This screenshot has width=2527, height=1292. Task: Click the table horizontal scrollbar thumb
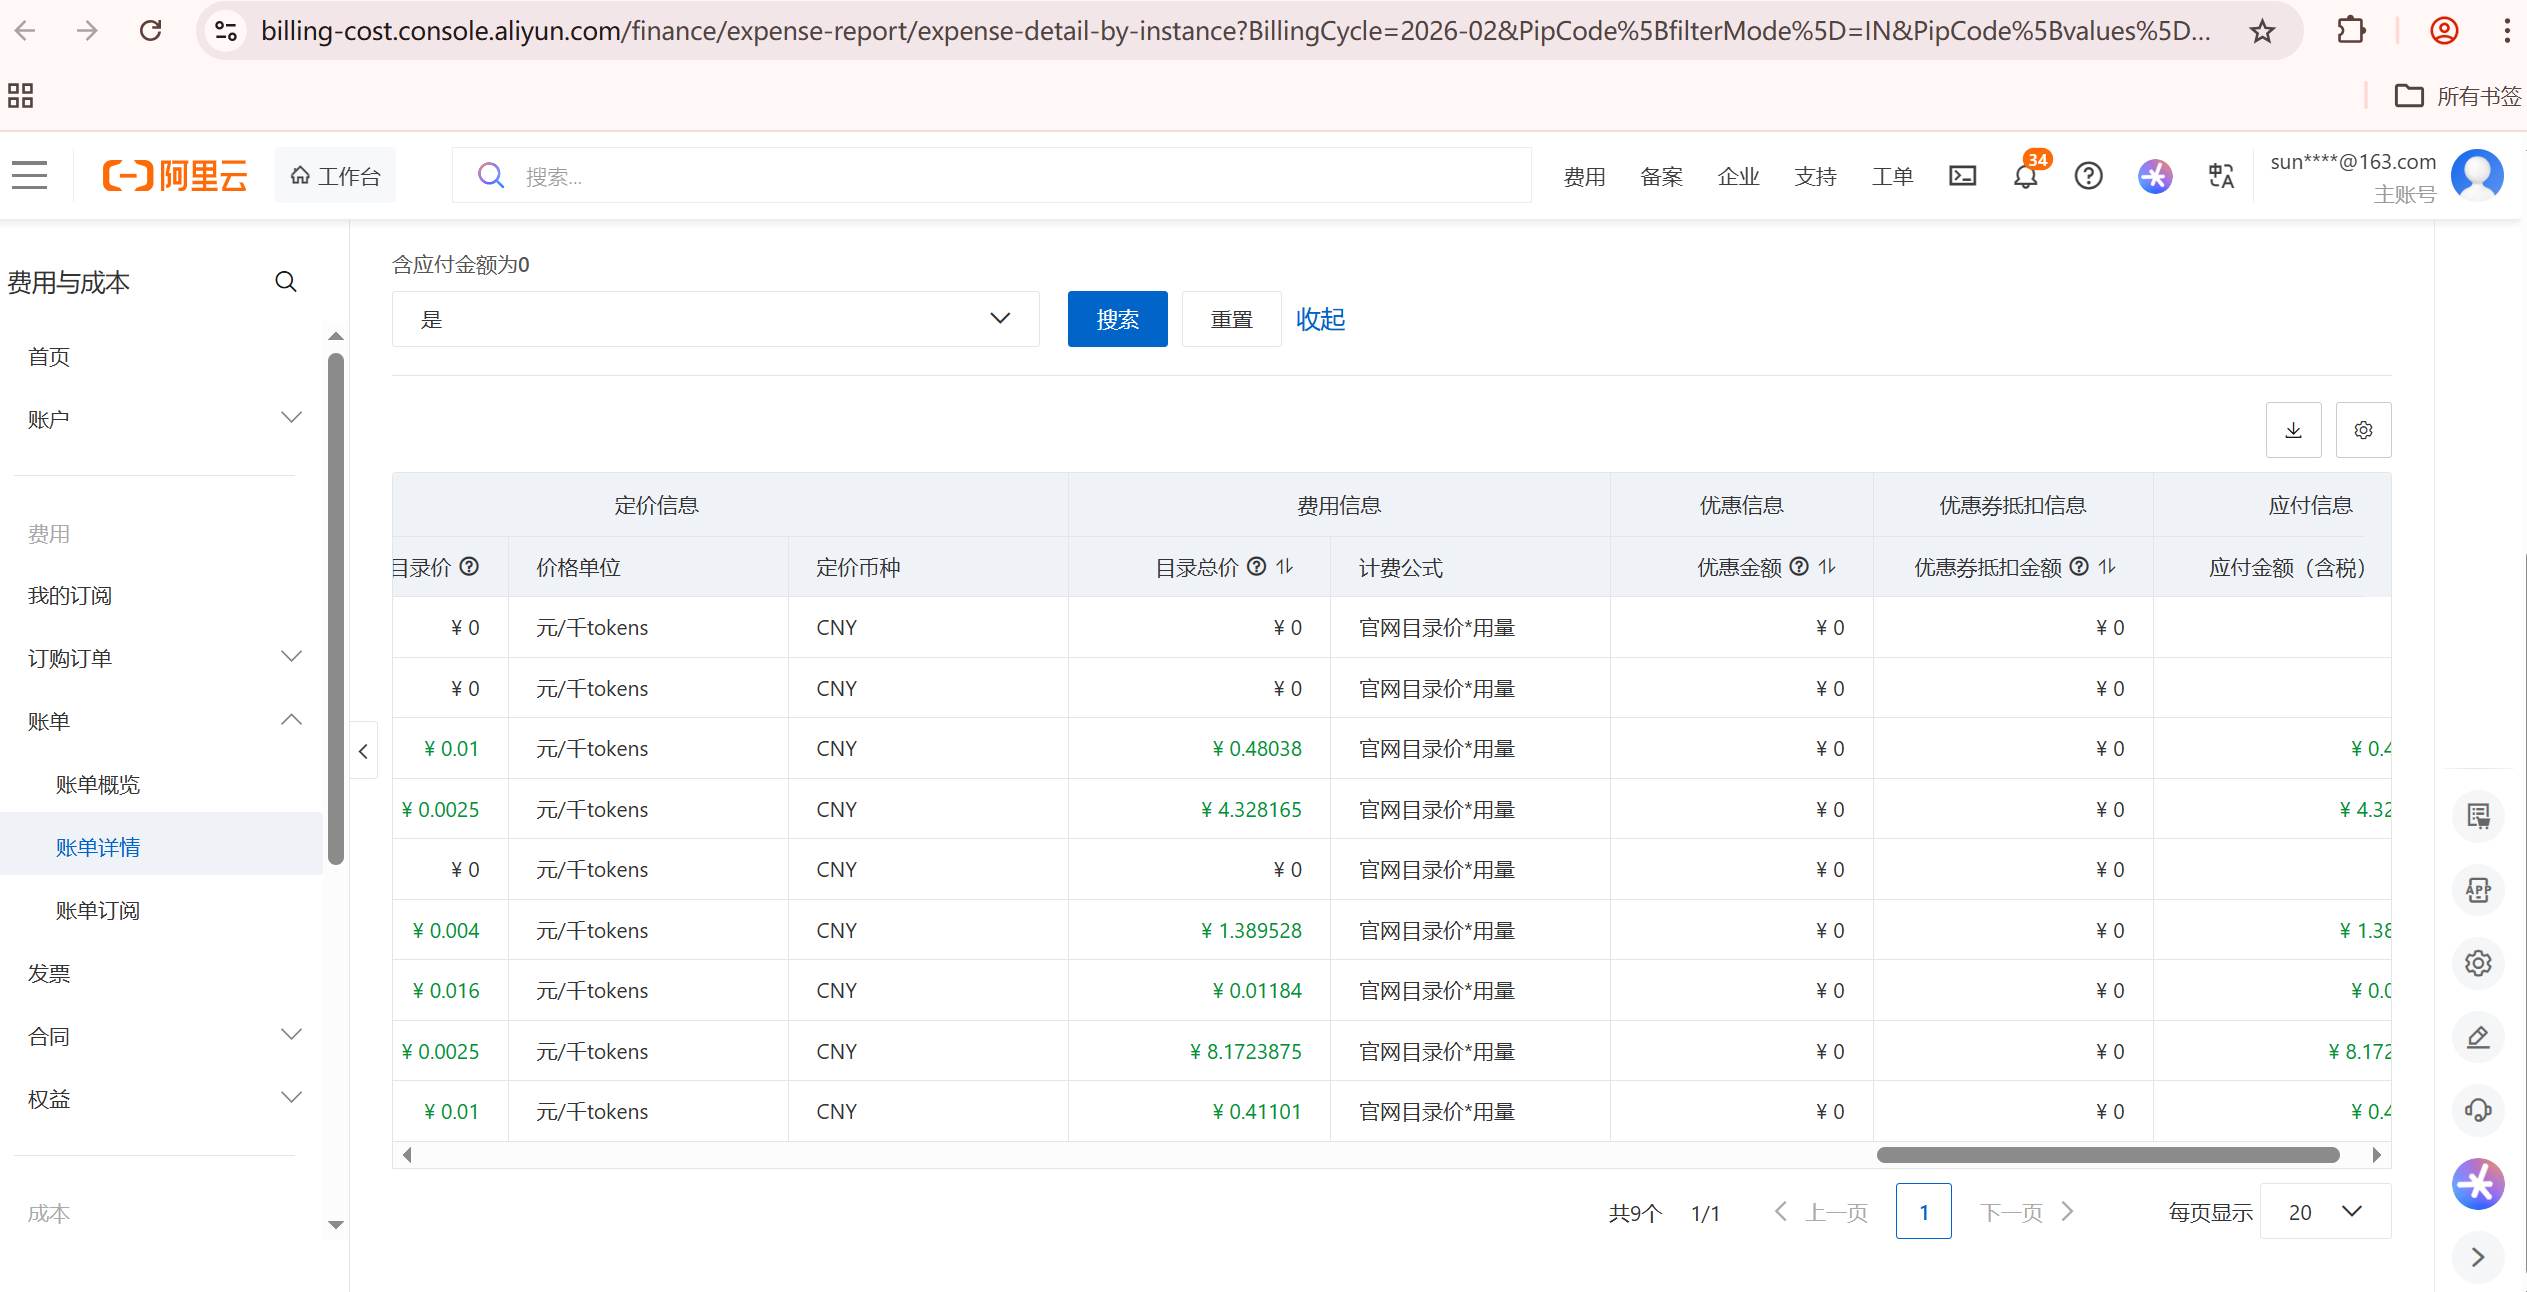click(x=2107, y=1155)
